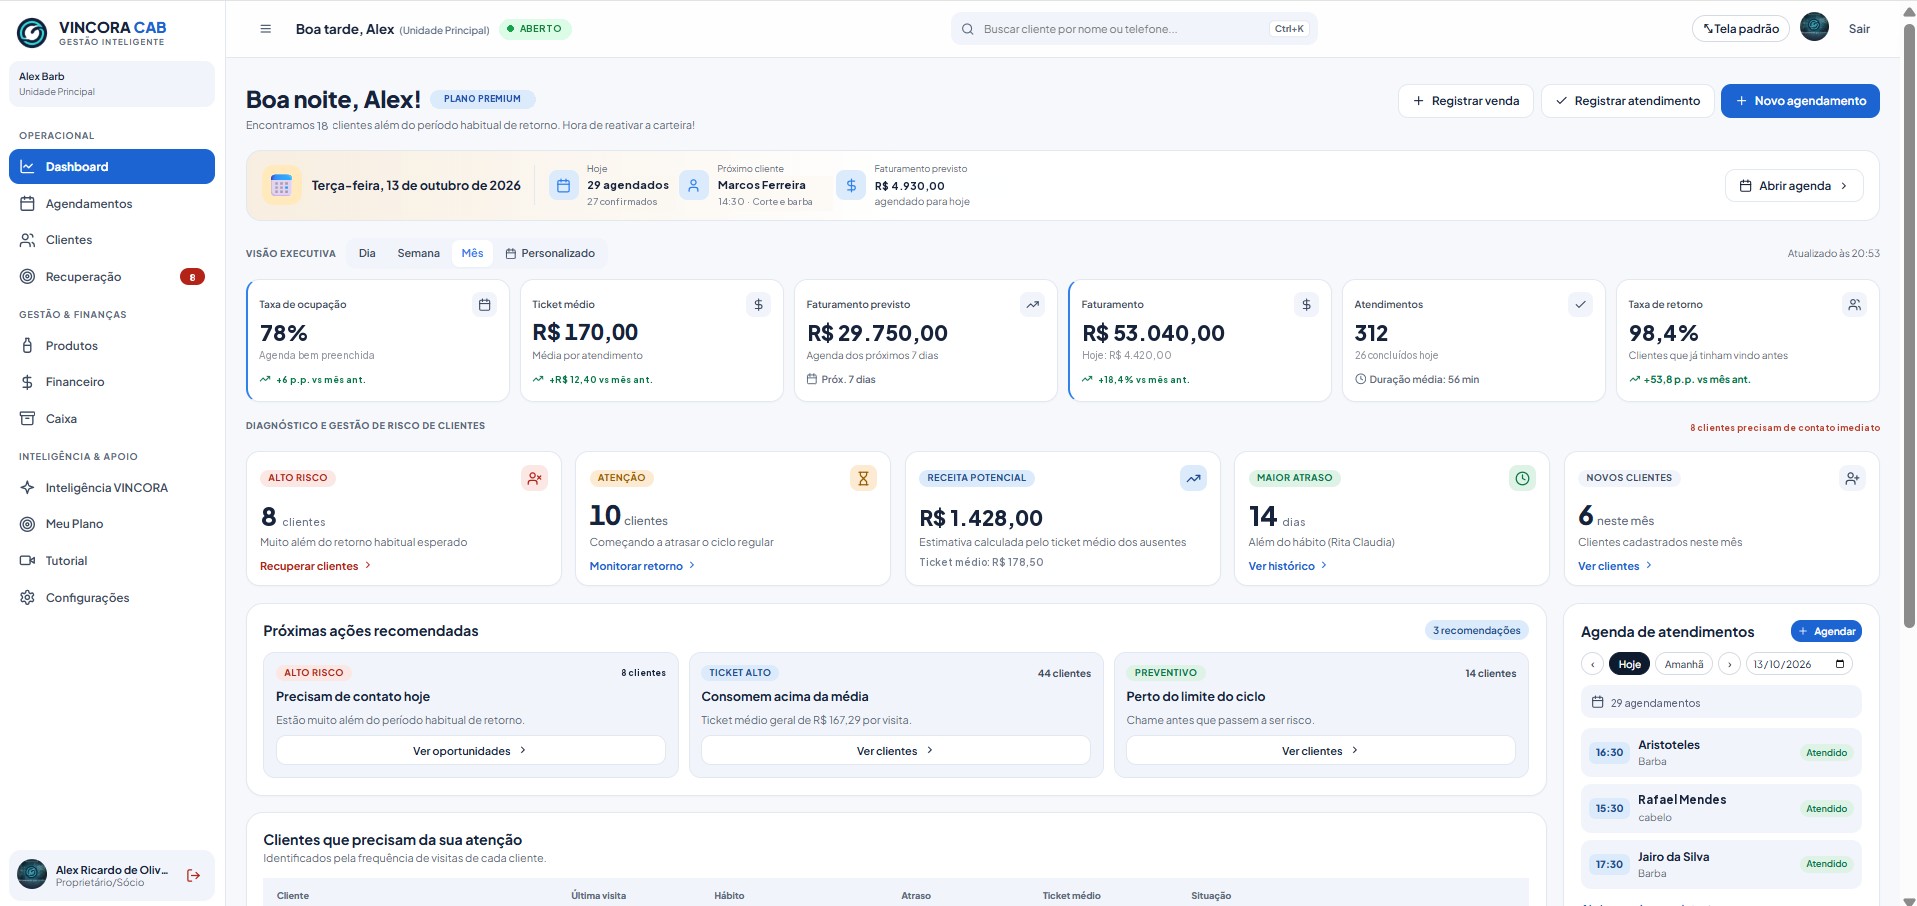Select the Mês view tab
This screenshot has height=906, width=1917.
coord(472,253)
